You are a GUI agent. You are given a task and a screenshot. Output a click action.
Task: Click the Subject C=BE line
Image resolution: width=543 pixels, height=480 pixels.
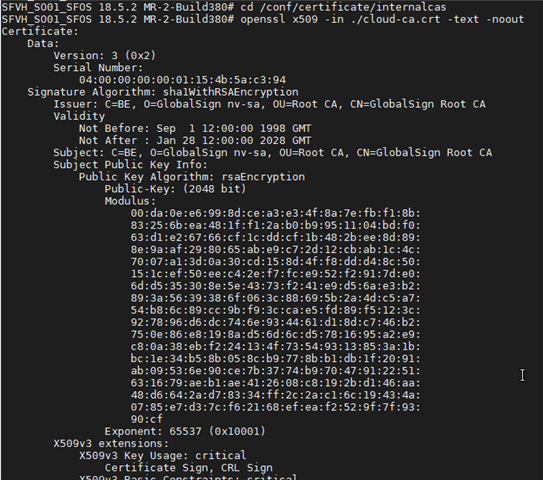(273, 153)
